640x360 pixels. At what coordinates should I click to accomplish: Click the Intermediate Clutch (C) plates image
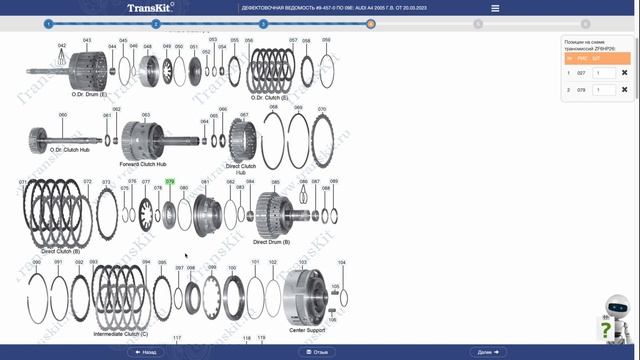point(121,297)
